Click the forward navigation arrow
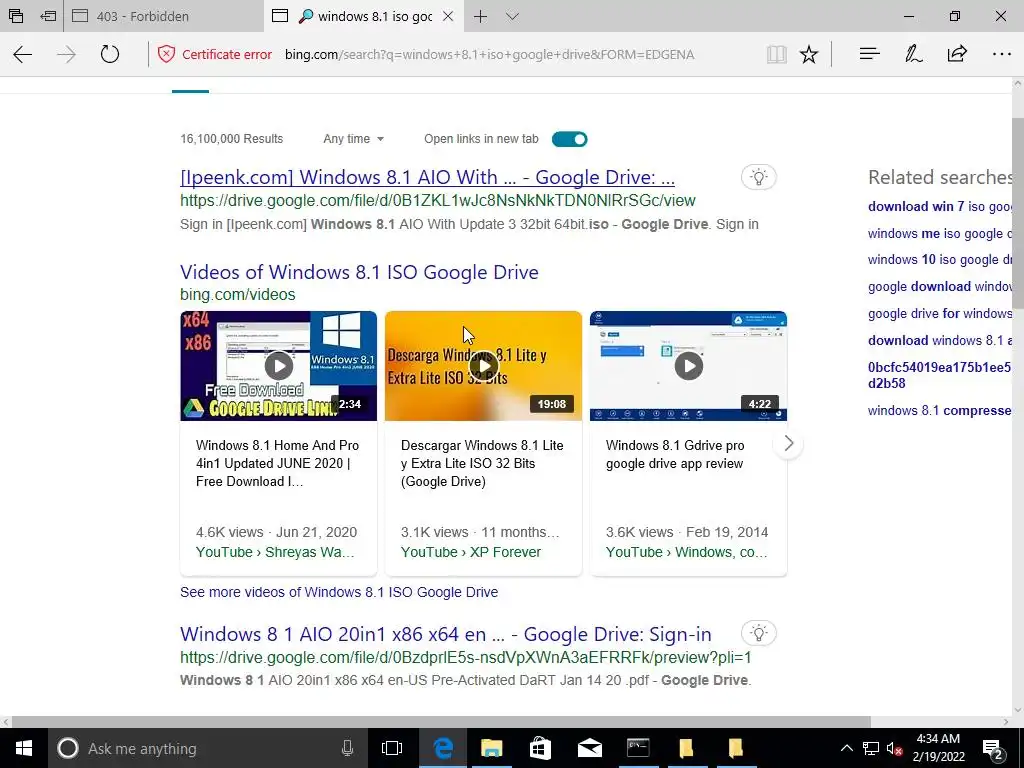The height and width of the screenshot is (768, 1024). coord(66,54)
